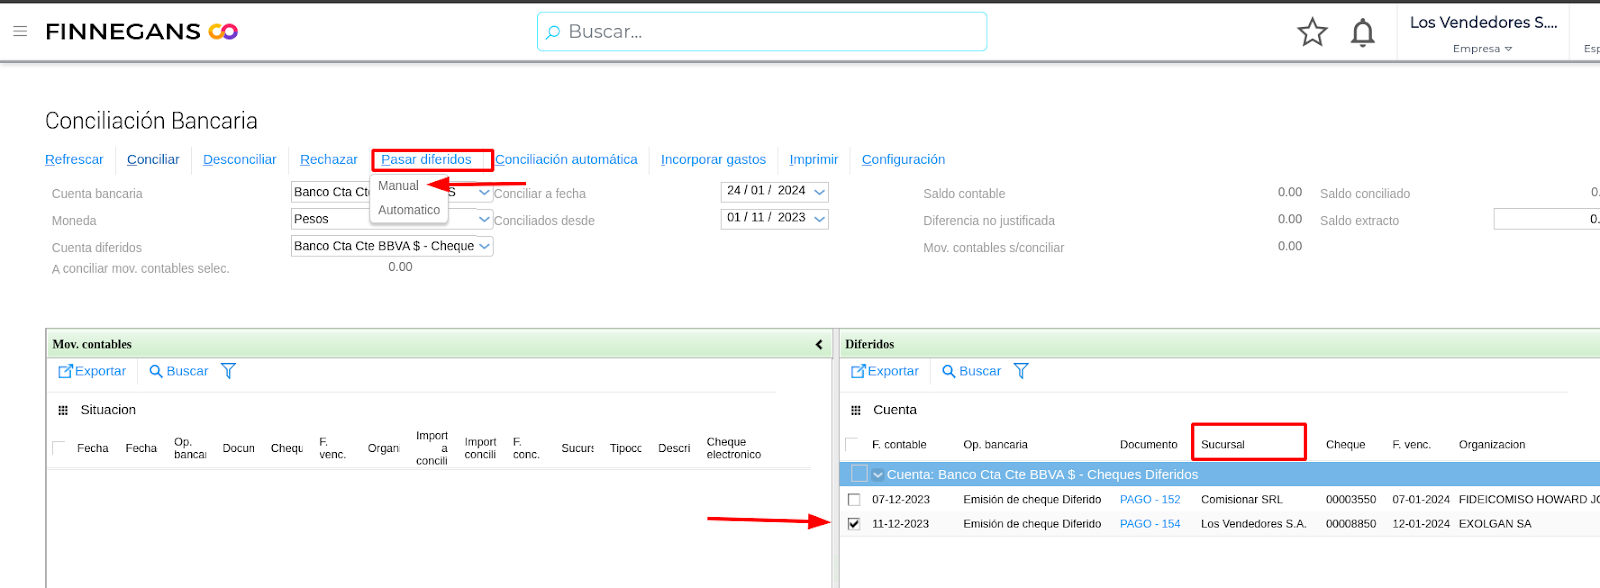Click Conciliar link
Viewport: 1600px width, 588px height.
[153, 159]
